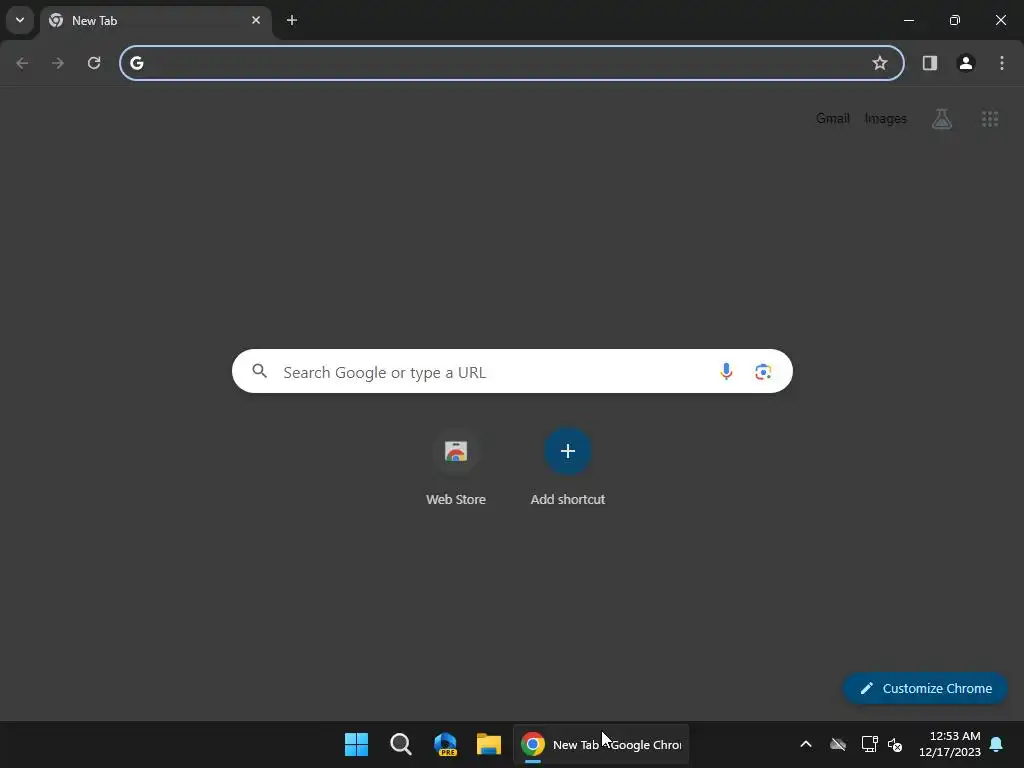The width and height of the screenshot is (1024, 768).
Task: Click the OneDrive cloud tray icon
Action: (838, 744)
